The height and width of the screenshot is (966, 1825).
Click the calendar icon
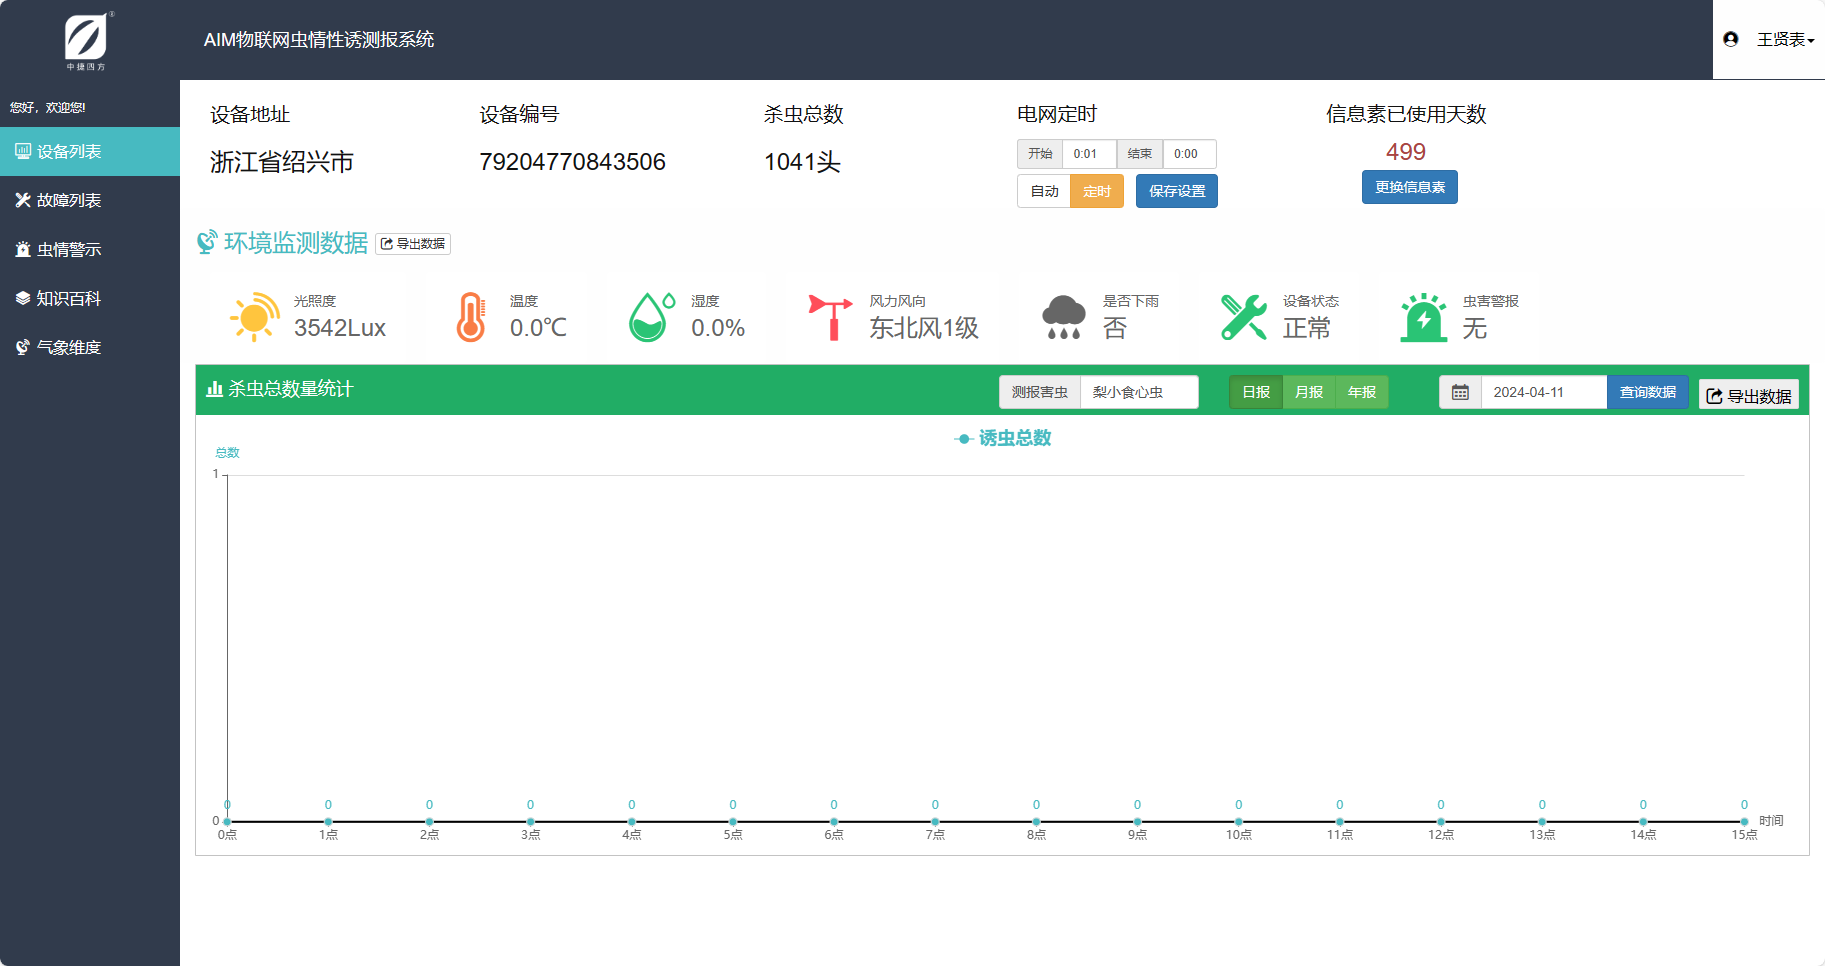point(1460,392)
